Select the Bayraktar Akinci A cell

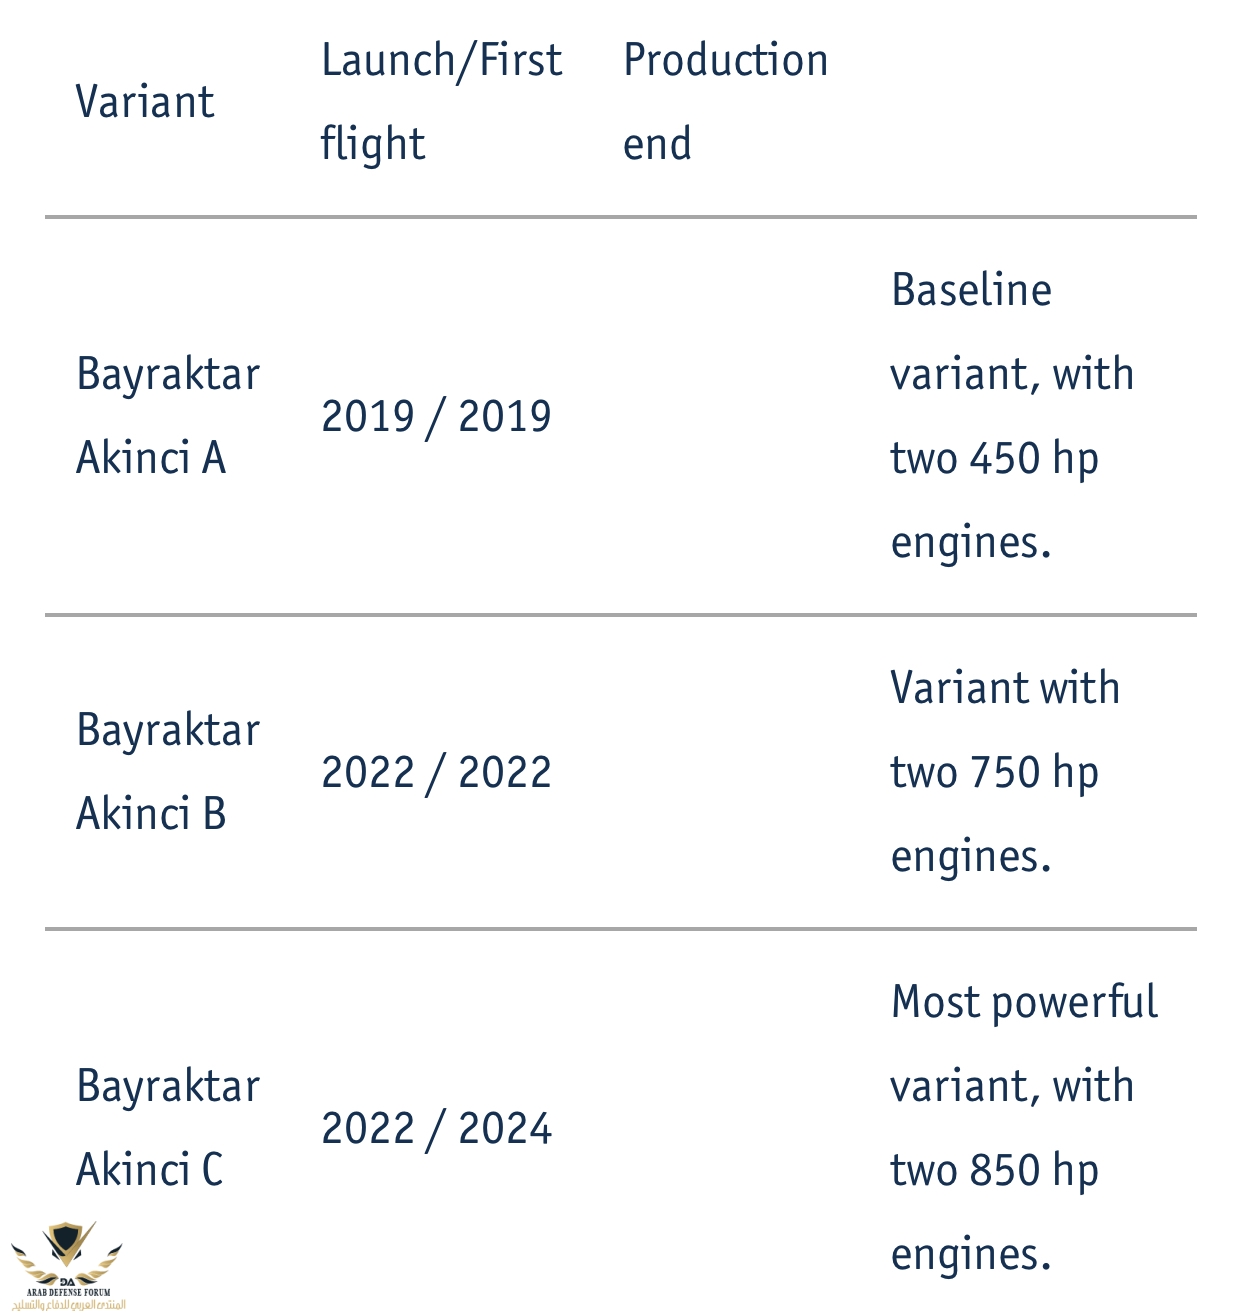click(x=167, y=416)
